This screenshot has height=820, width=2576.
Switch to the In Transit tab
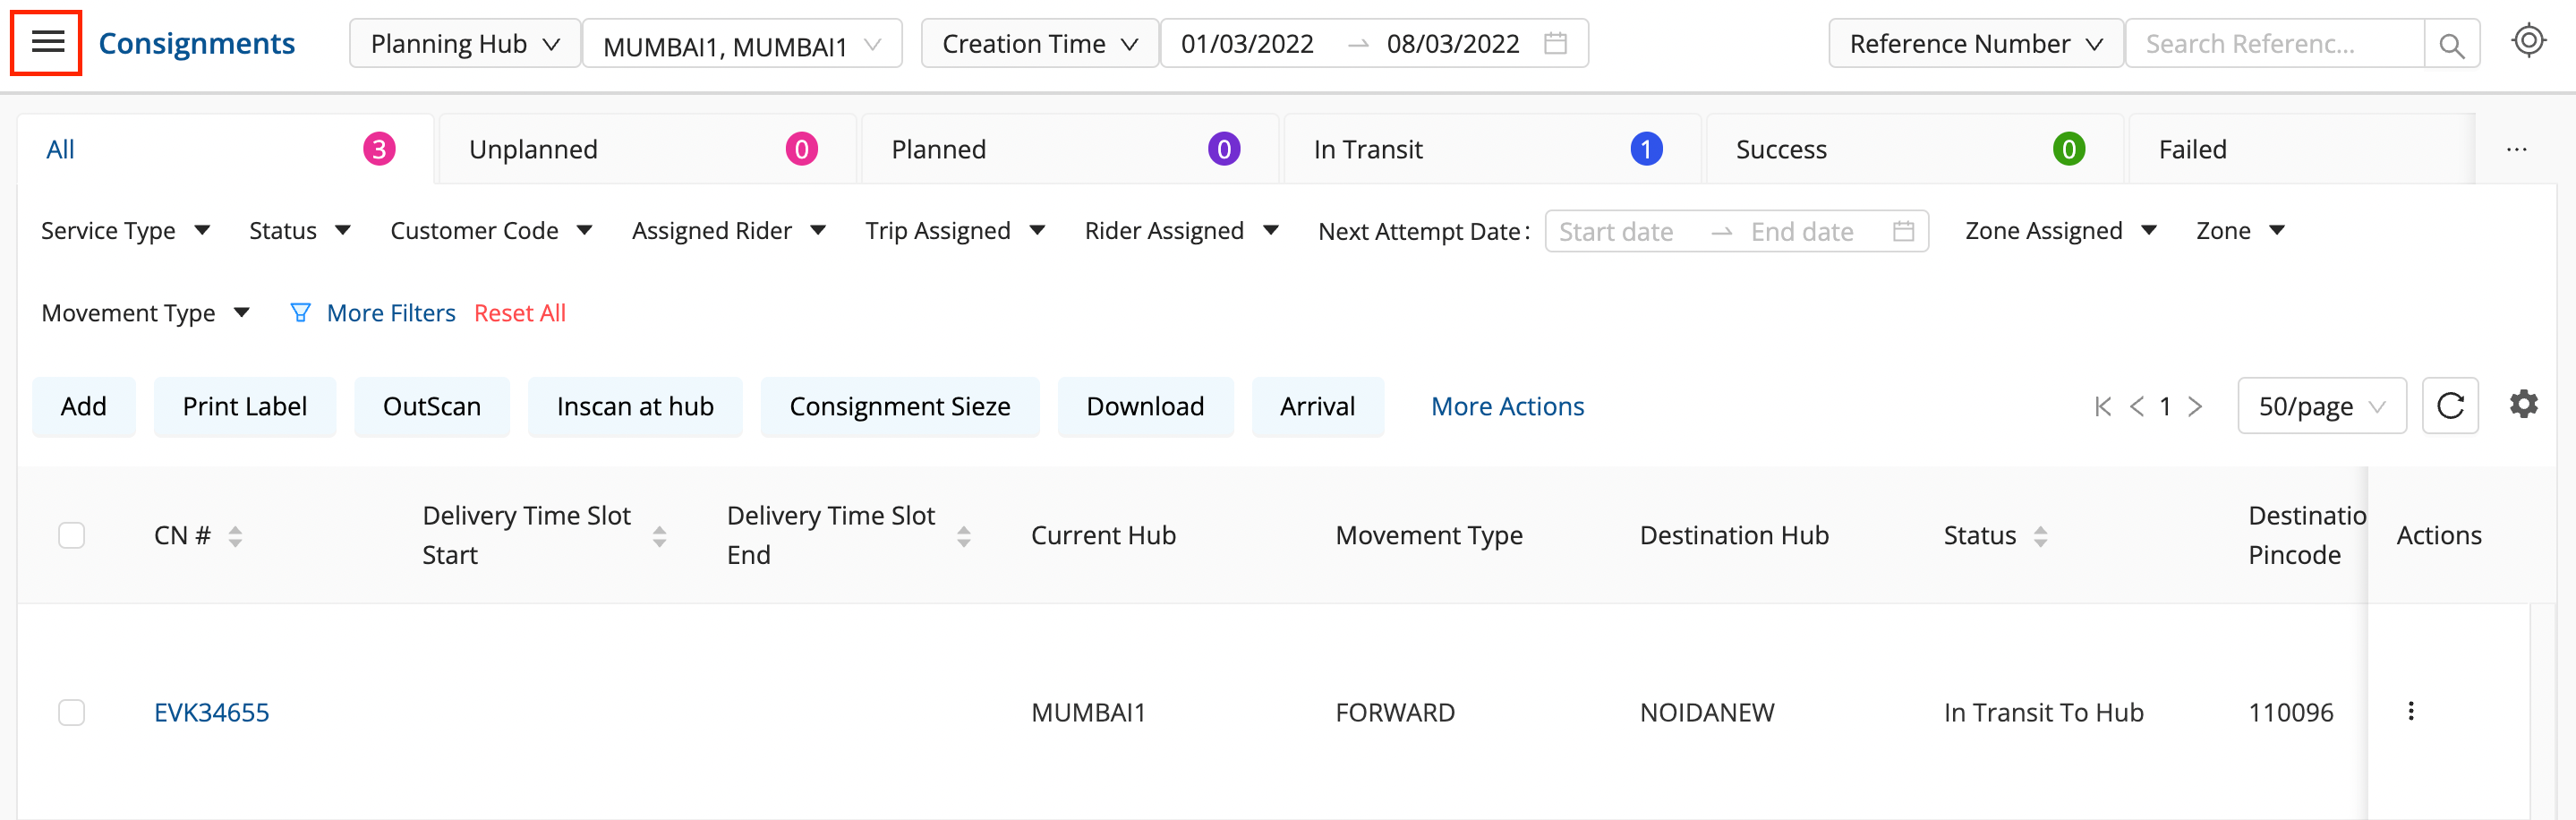(1490, 149)
